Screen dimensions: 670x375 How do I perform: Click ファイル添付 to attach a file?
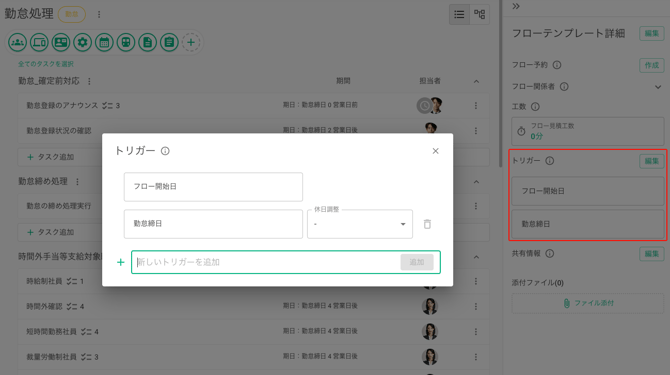coord(588,303)
